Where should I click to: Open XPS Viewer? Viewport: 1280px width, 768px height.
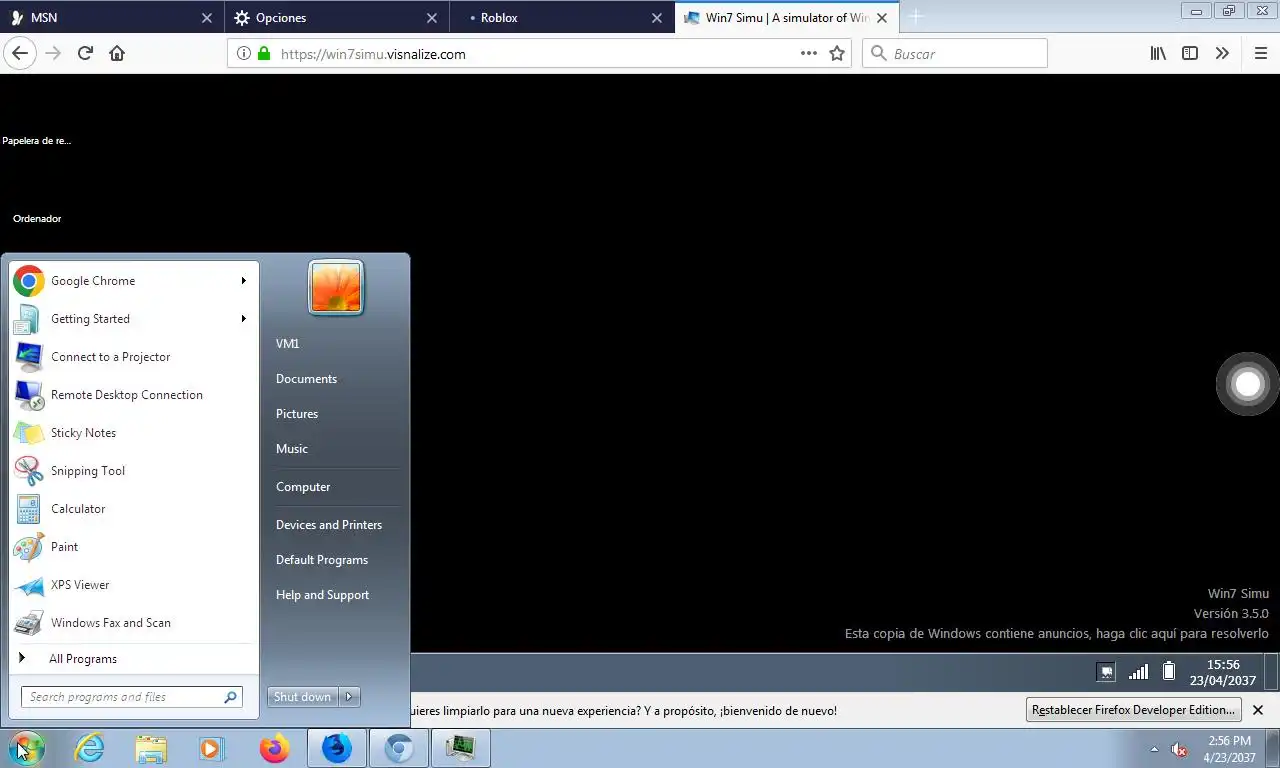pos(133,585)
